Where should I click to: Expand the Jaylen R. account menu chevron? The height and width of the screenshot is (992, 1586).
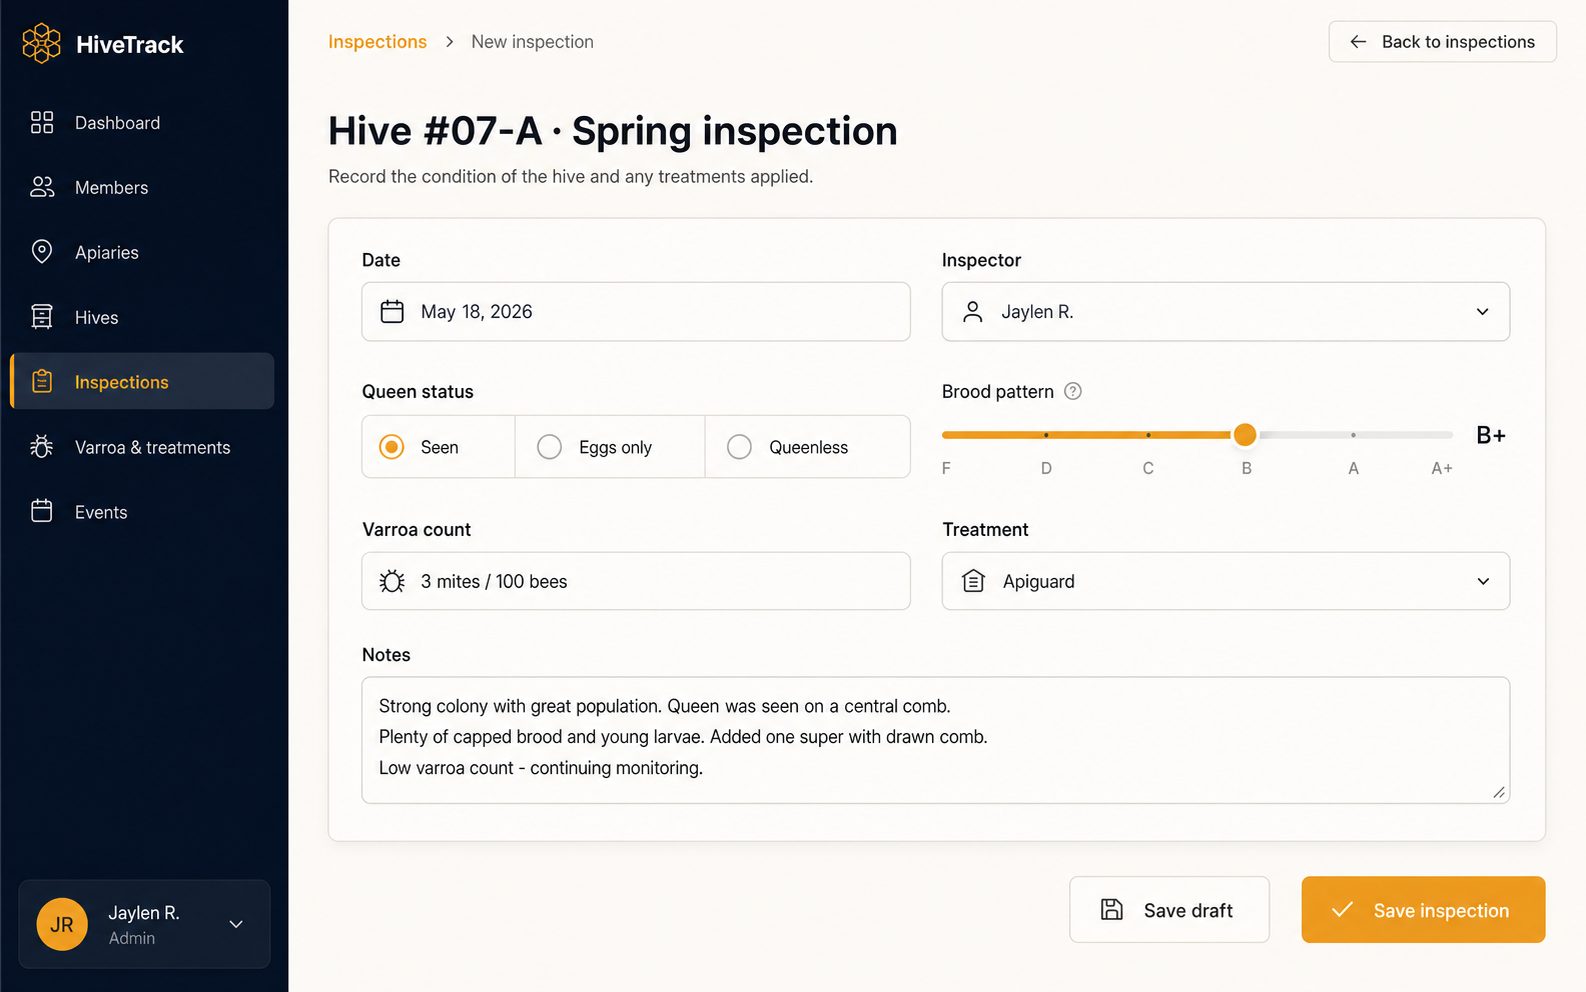[236, 924]
